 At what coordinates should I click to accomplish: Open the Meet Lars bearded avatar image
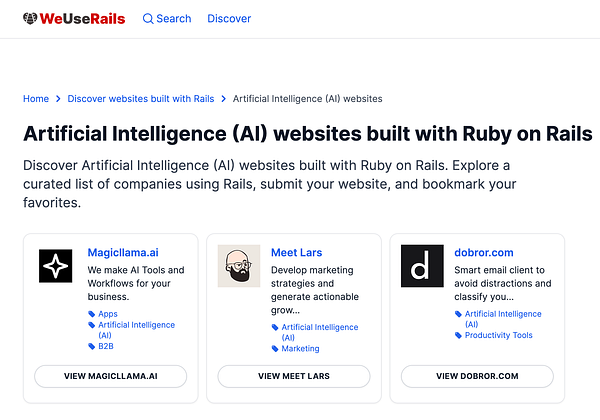coord(239,266)
